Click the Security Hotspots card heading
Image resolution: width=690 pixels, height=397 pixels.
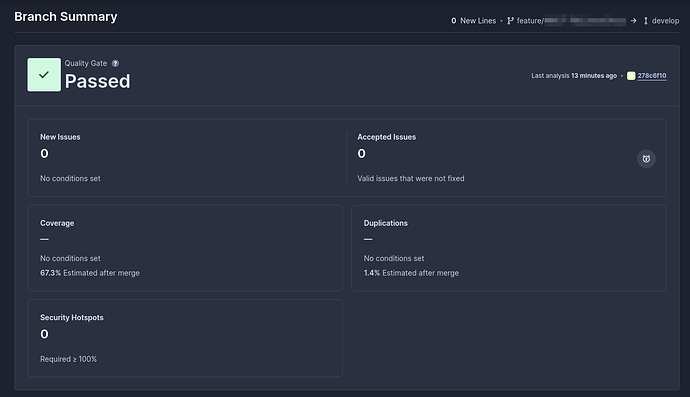pos(72,317)
